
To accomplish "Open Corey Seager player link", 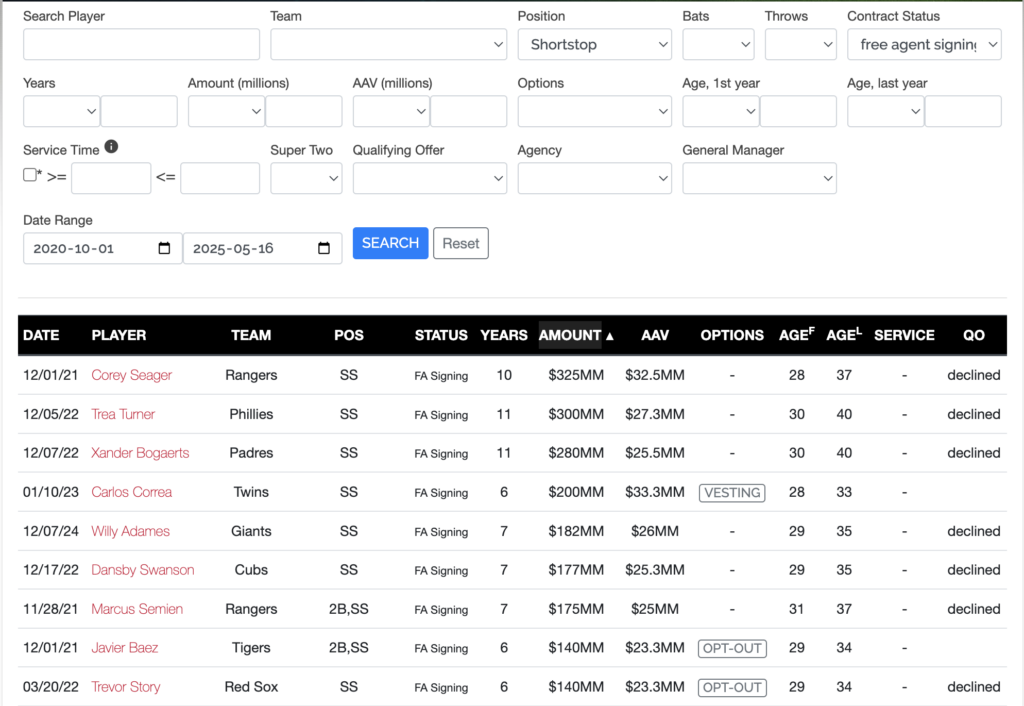I will coord(131,375).
